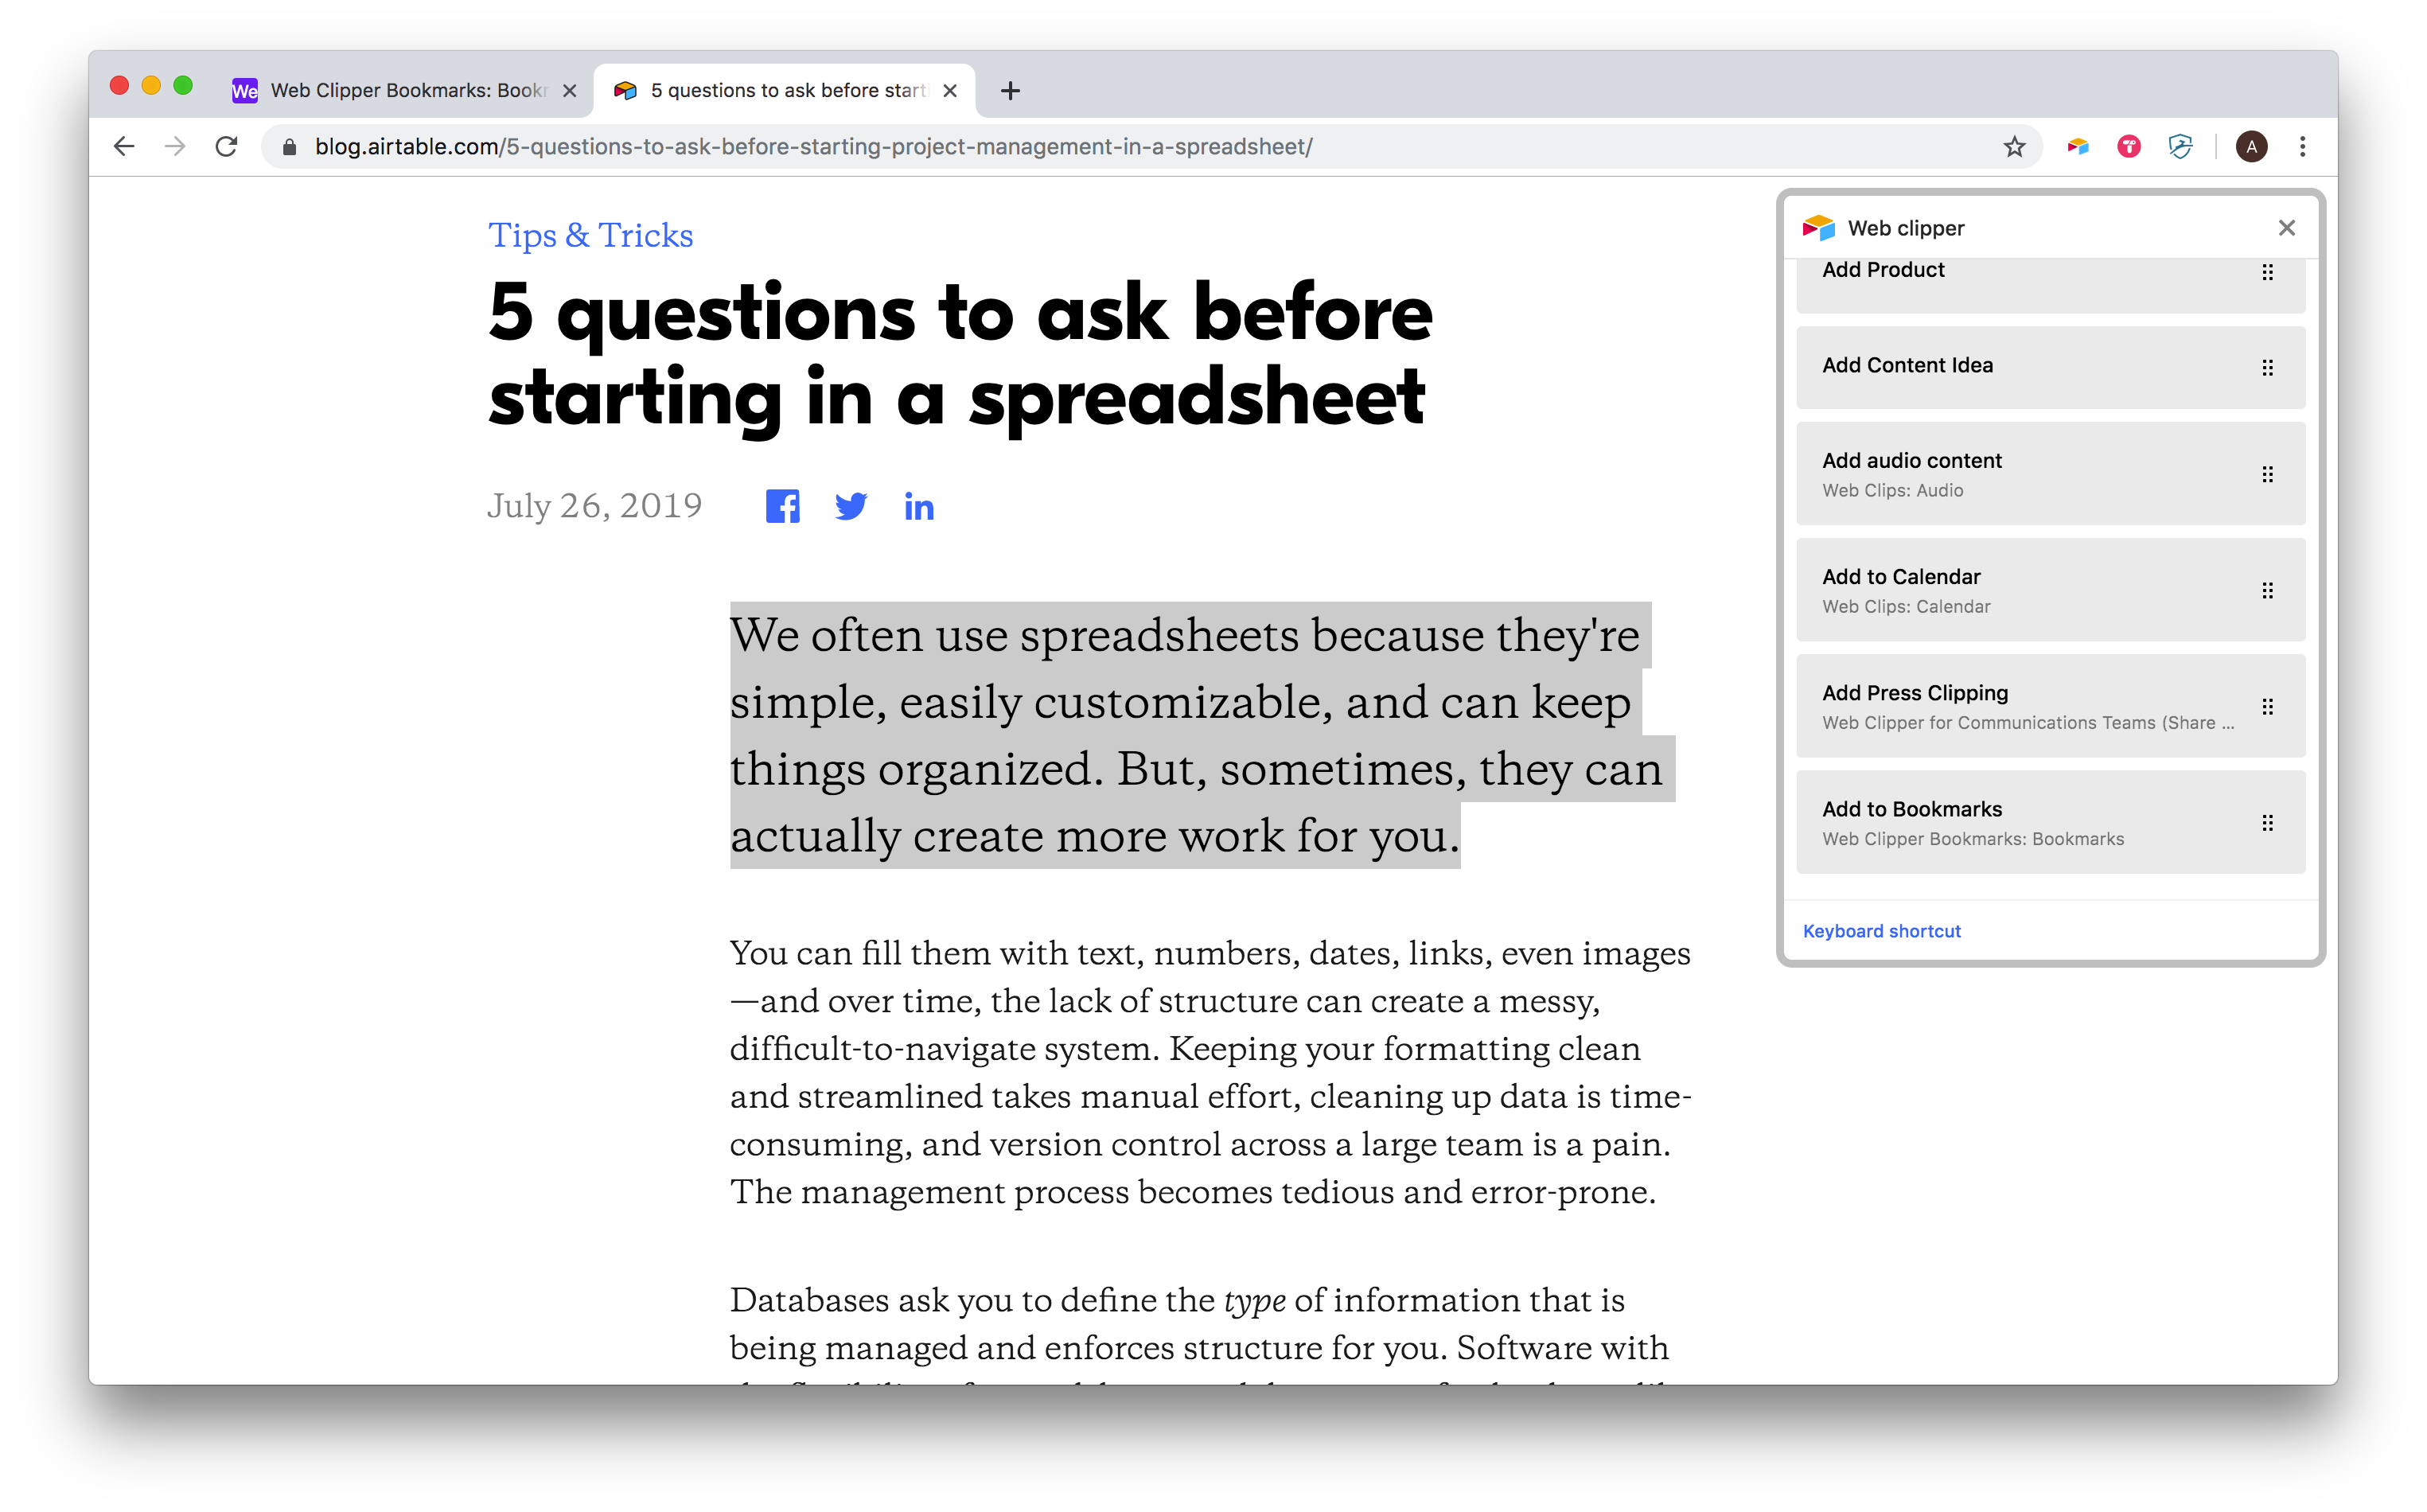This screenshot has width=2427, height=1512.
Task: Go back to the previous page
Action: (x=124, y=147)
